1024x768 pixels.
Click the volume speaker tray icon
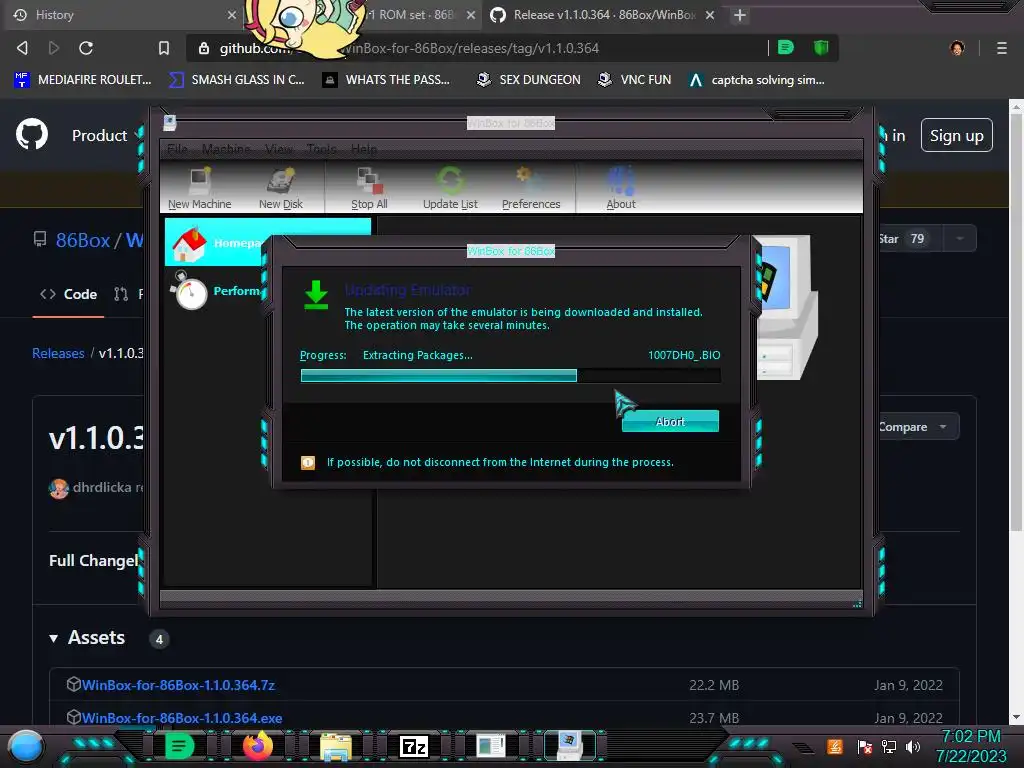[x=913, y=746]
